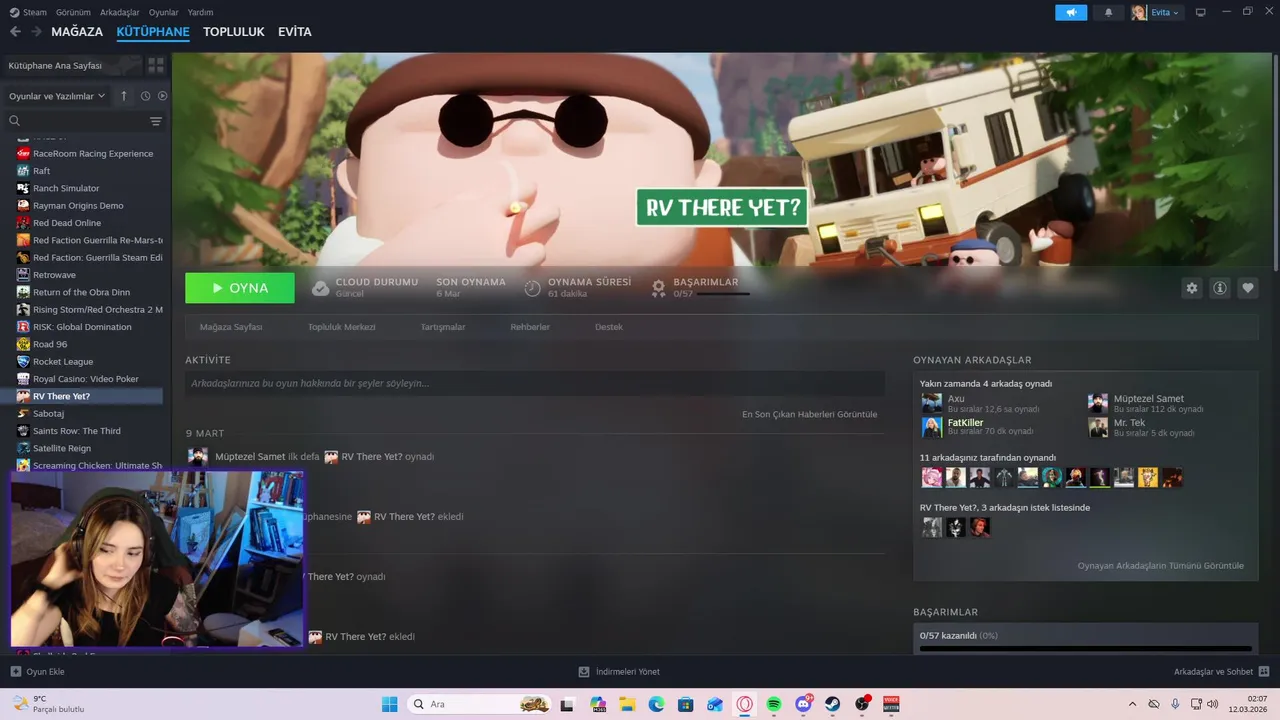Open Arkadaşlar ve Sohbet
The image size is (1280, 720).
pos(1222,672)
